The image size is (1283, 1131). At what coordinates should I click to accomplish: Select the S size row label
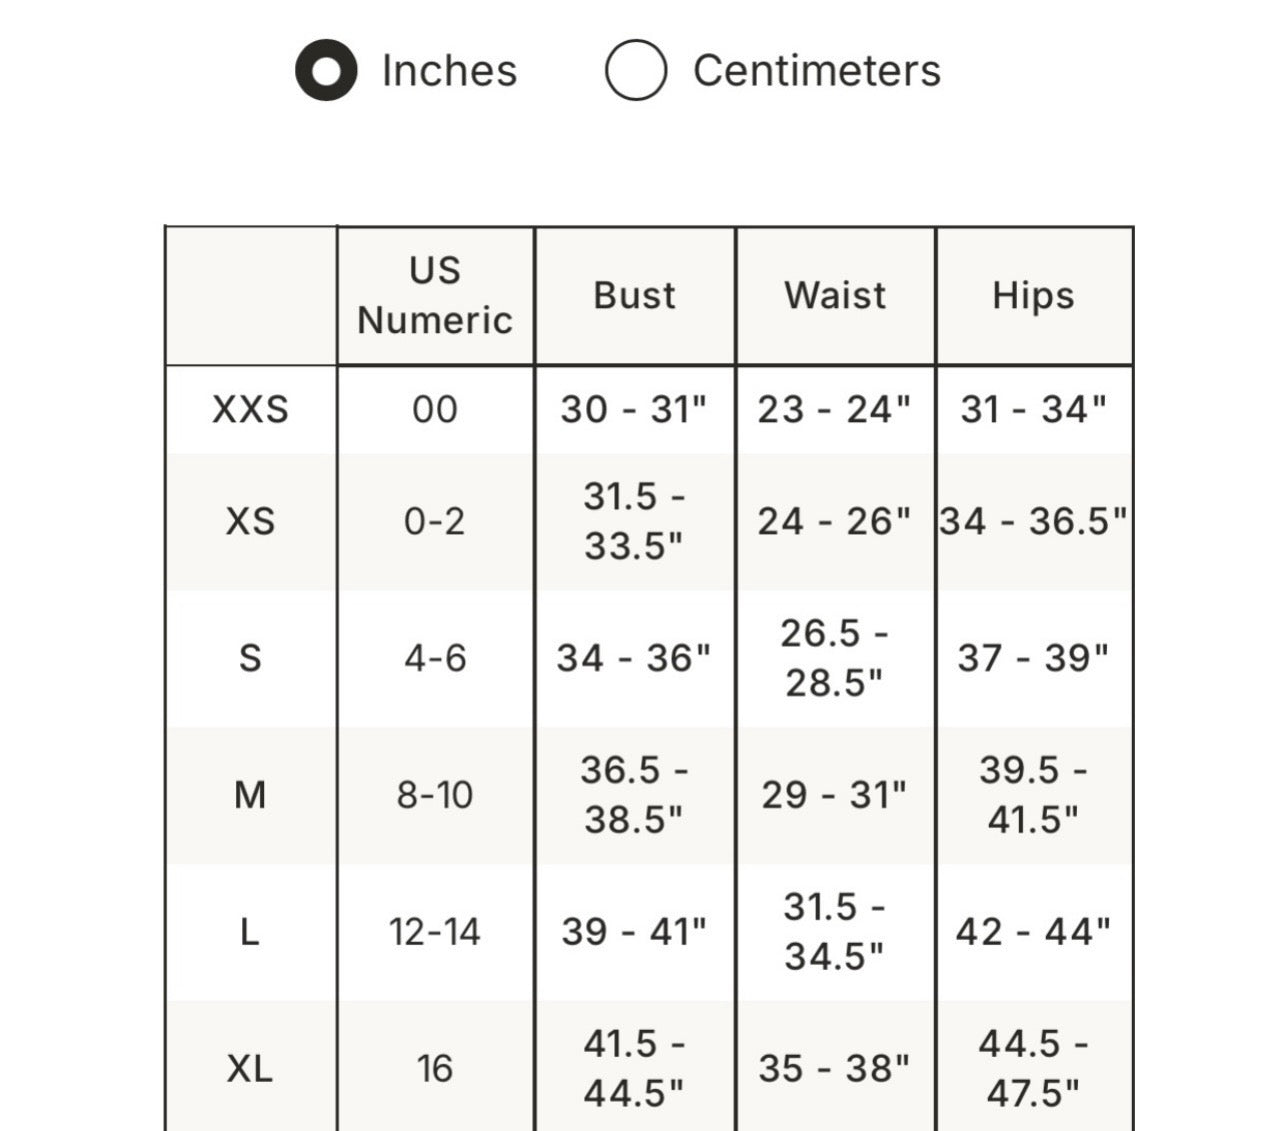click(x=250, y=659)
